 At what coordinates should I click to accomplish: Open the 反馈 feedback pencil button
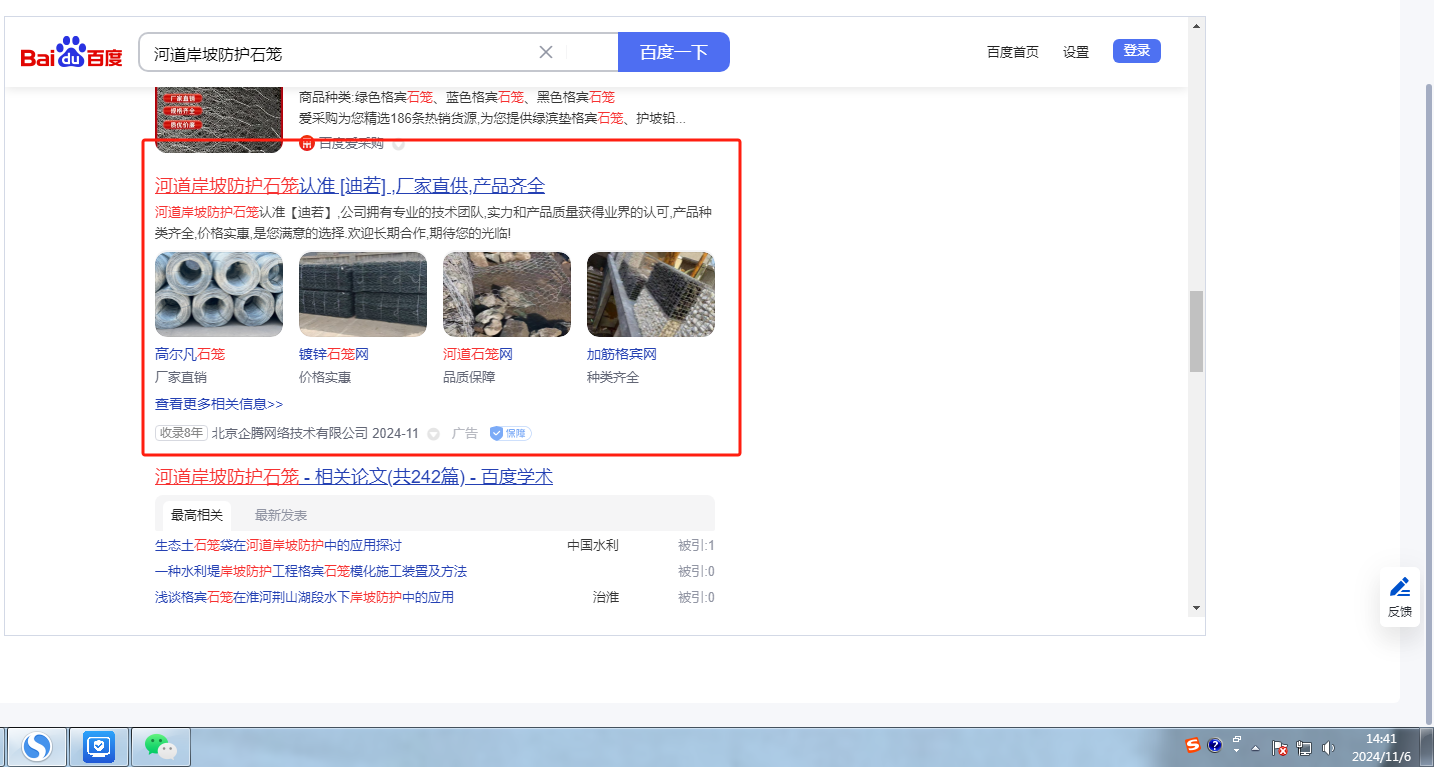(1400, 597)
